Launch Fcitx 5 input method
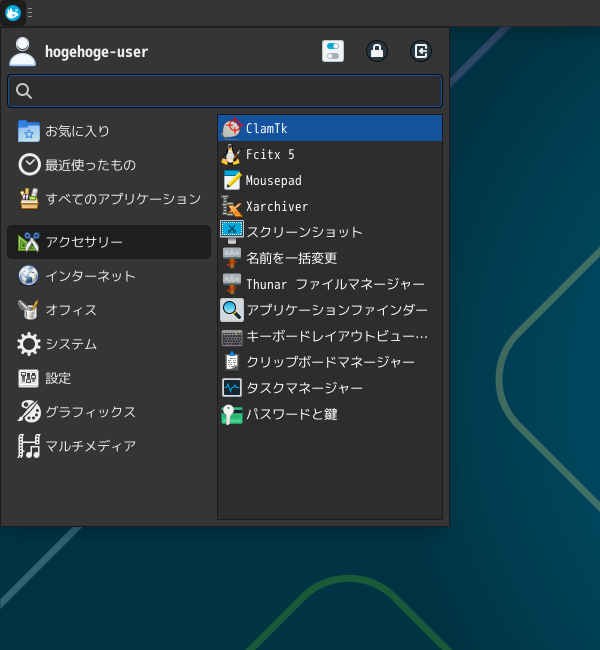 [x=269, y=155]
